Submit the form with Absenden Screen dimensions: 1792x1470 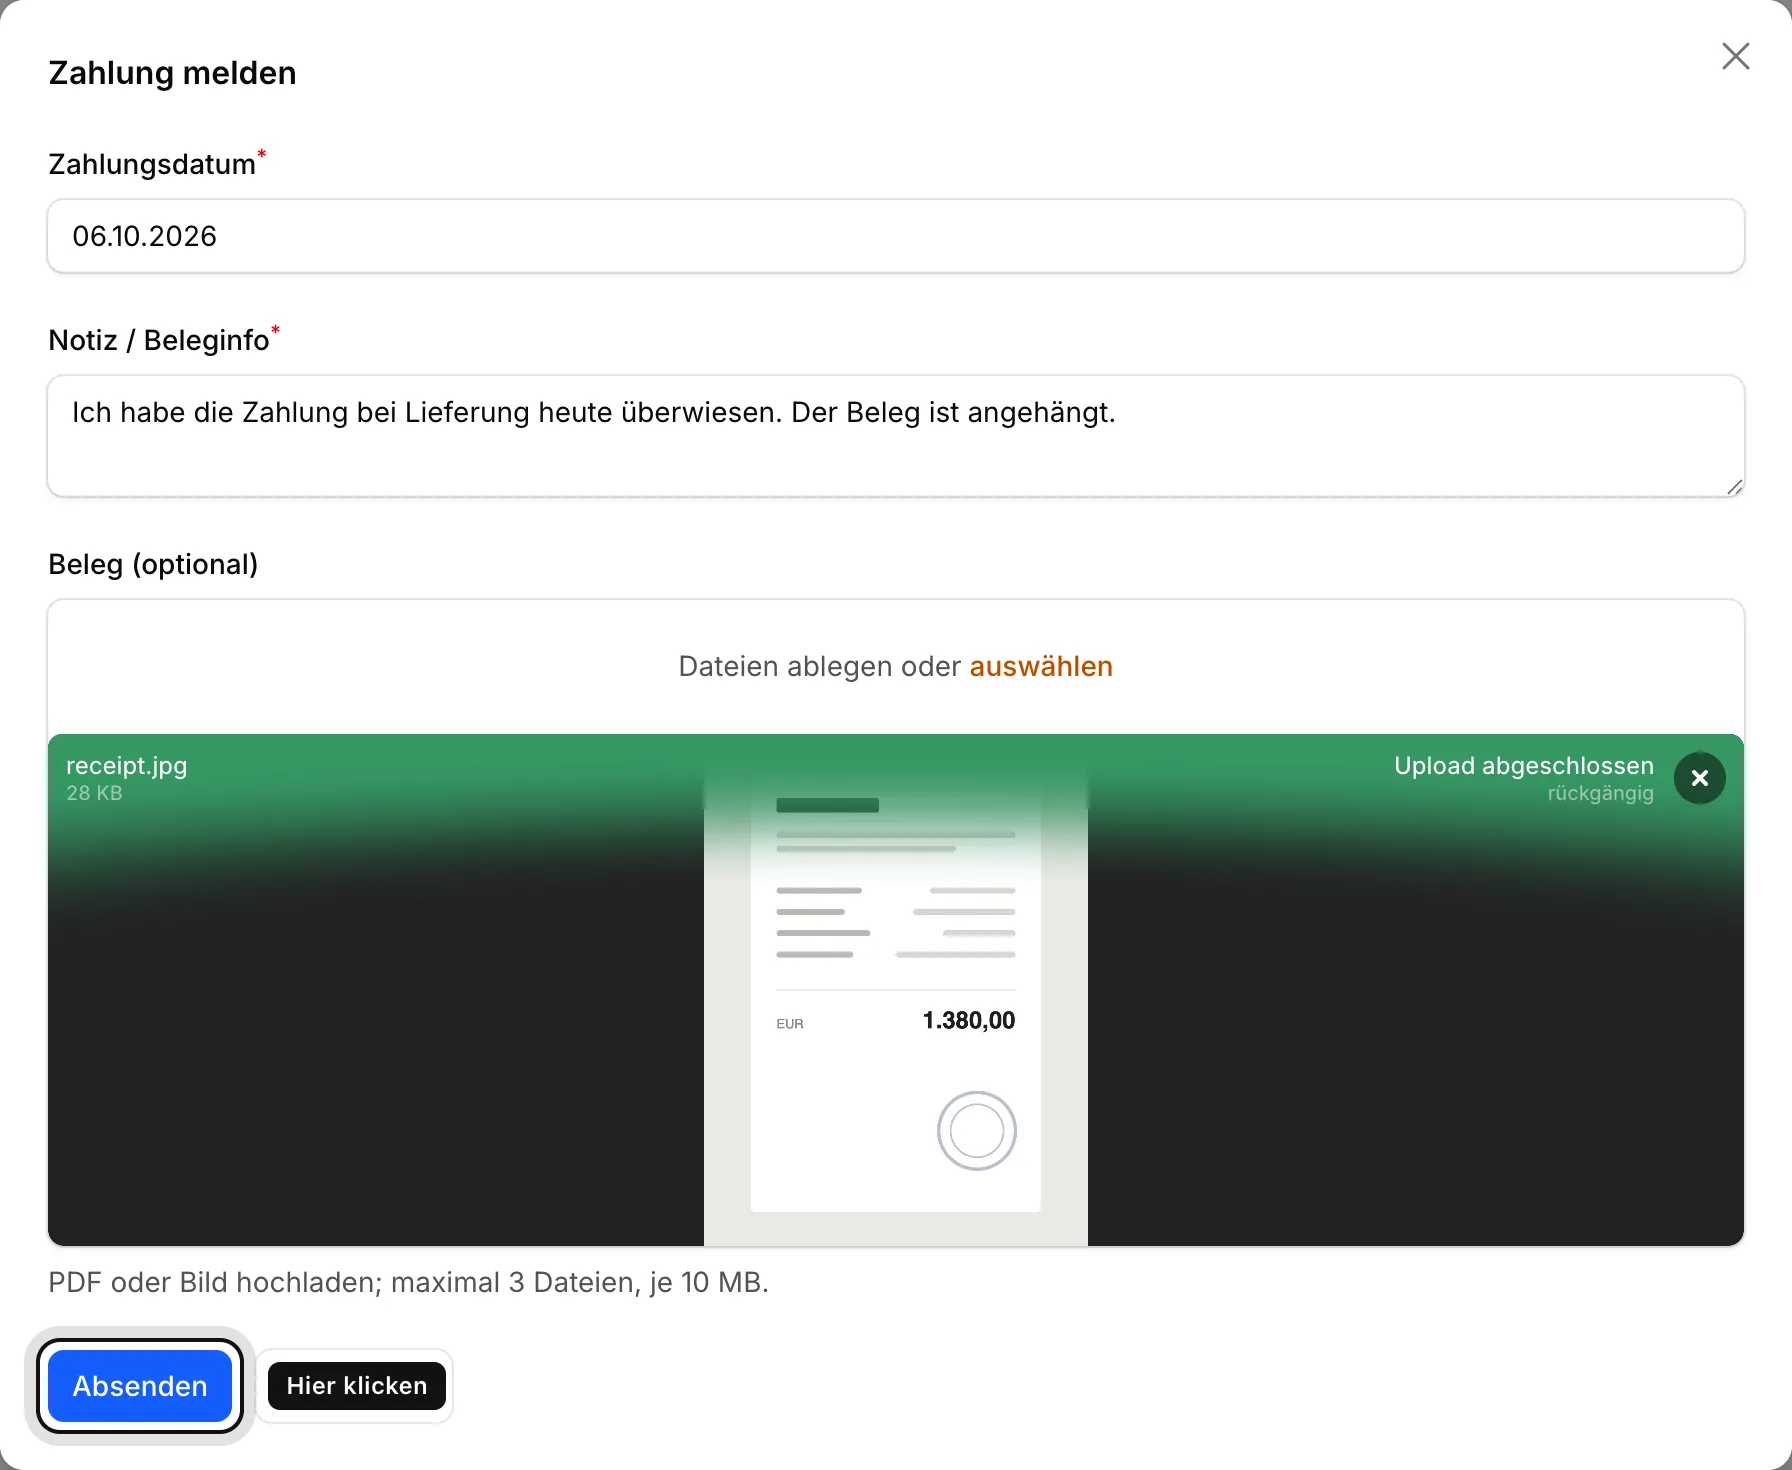140,1386
